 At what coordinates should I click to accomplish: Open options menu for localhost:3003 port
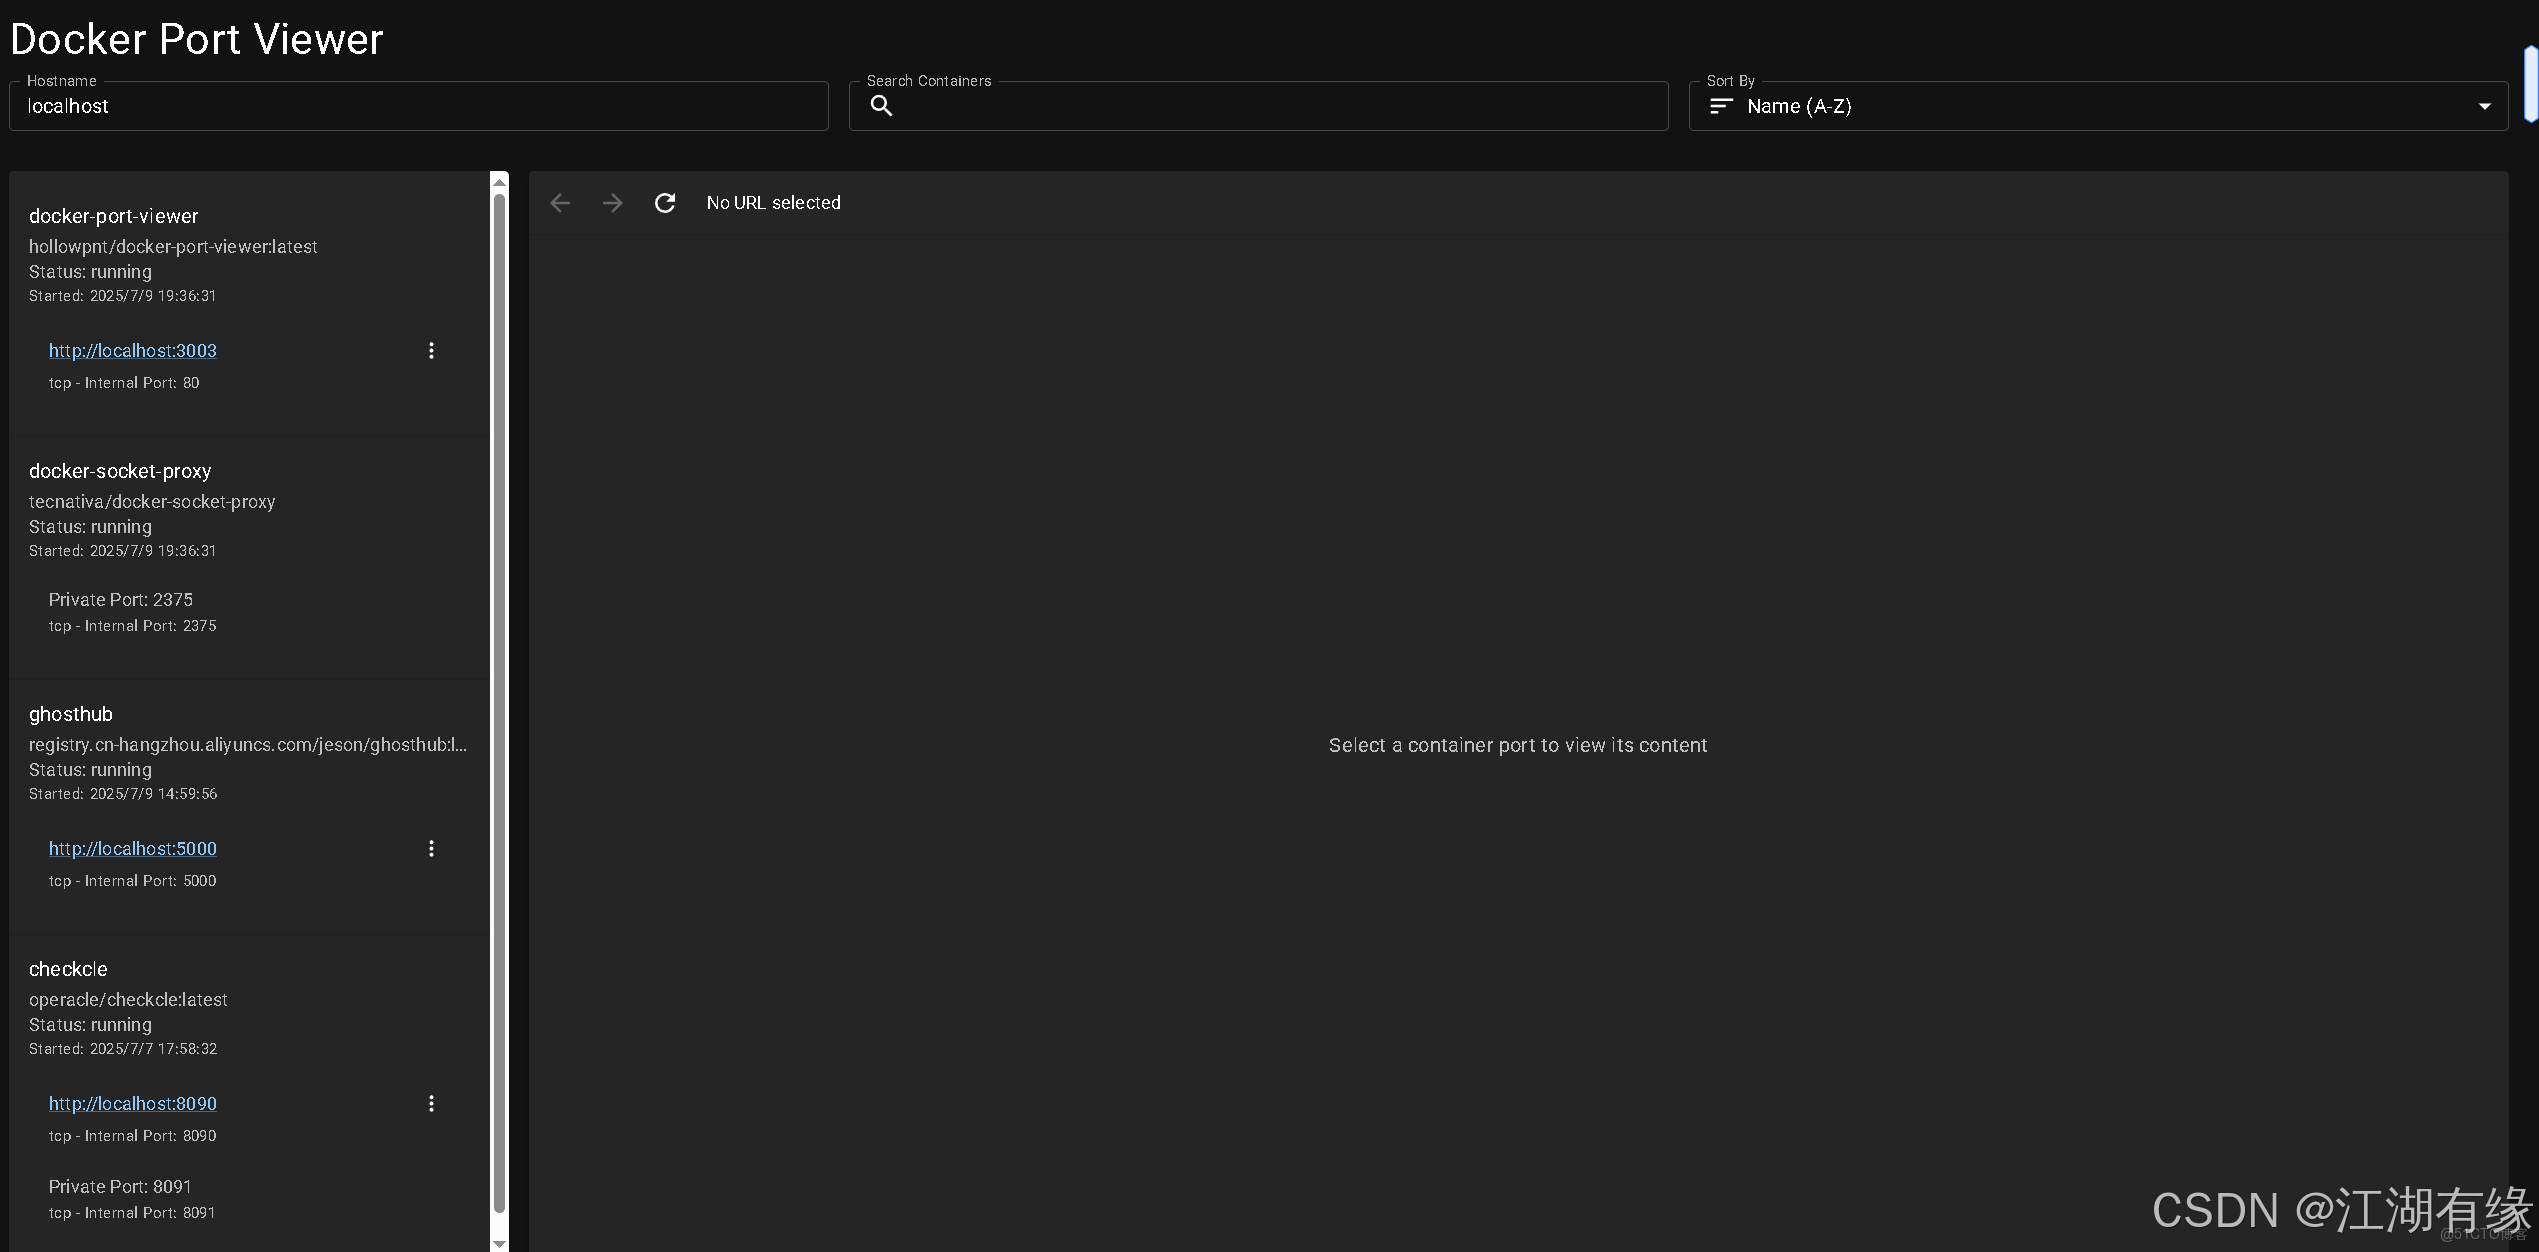(x=431, y=351)
